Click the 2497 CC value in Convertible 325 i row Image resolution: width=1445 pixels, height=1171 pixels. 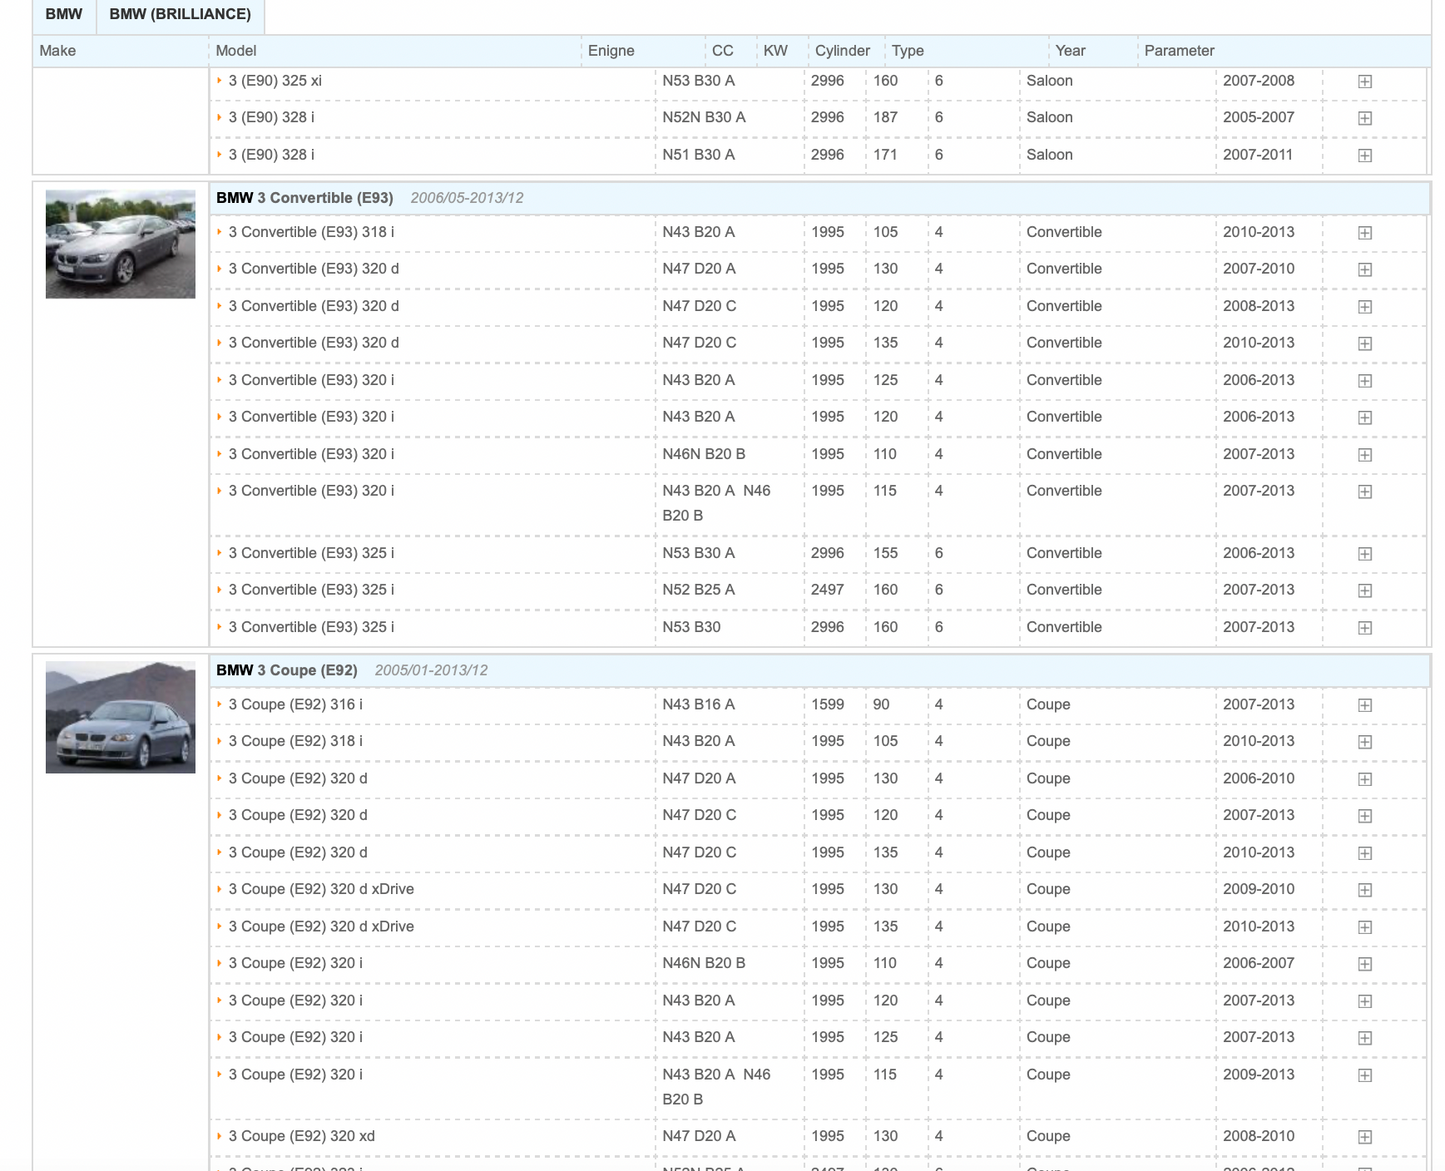[x=827, y=590]
